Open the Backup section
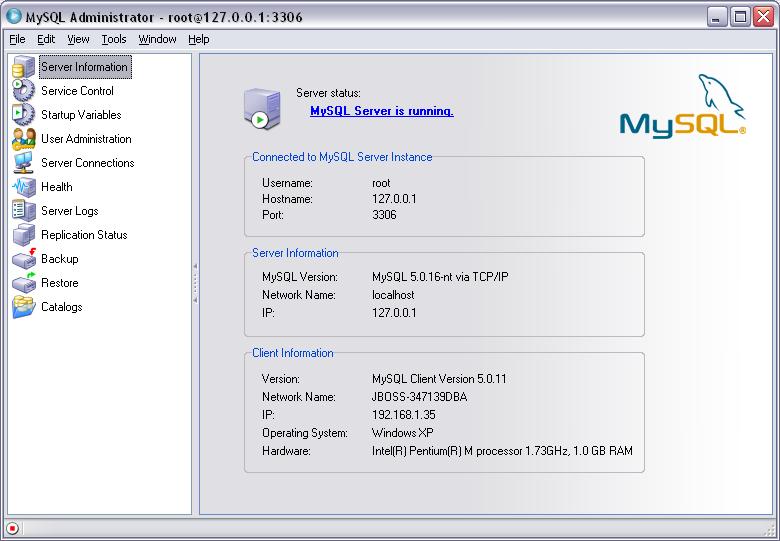780x541 pixels. point(60,259)
